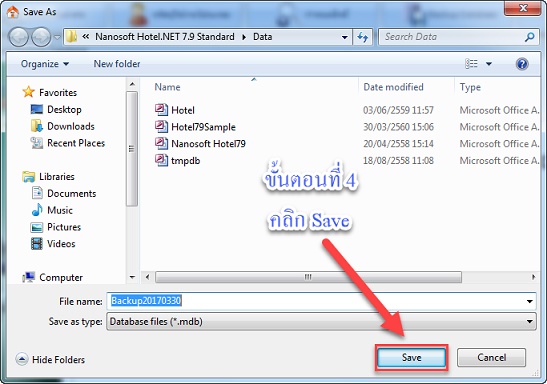The height and width of the screenshot is (384, 547).
Task: Expand the File name history dropdown
Action: coord(530,301)
